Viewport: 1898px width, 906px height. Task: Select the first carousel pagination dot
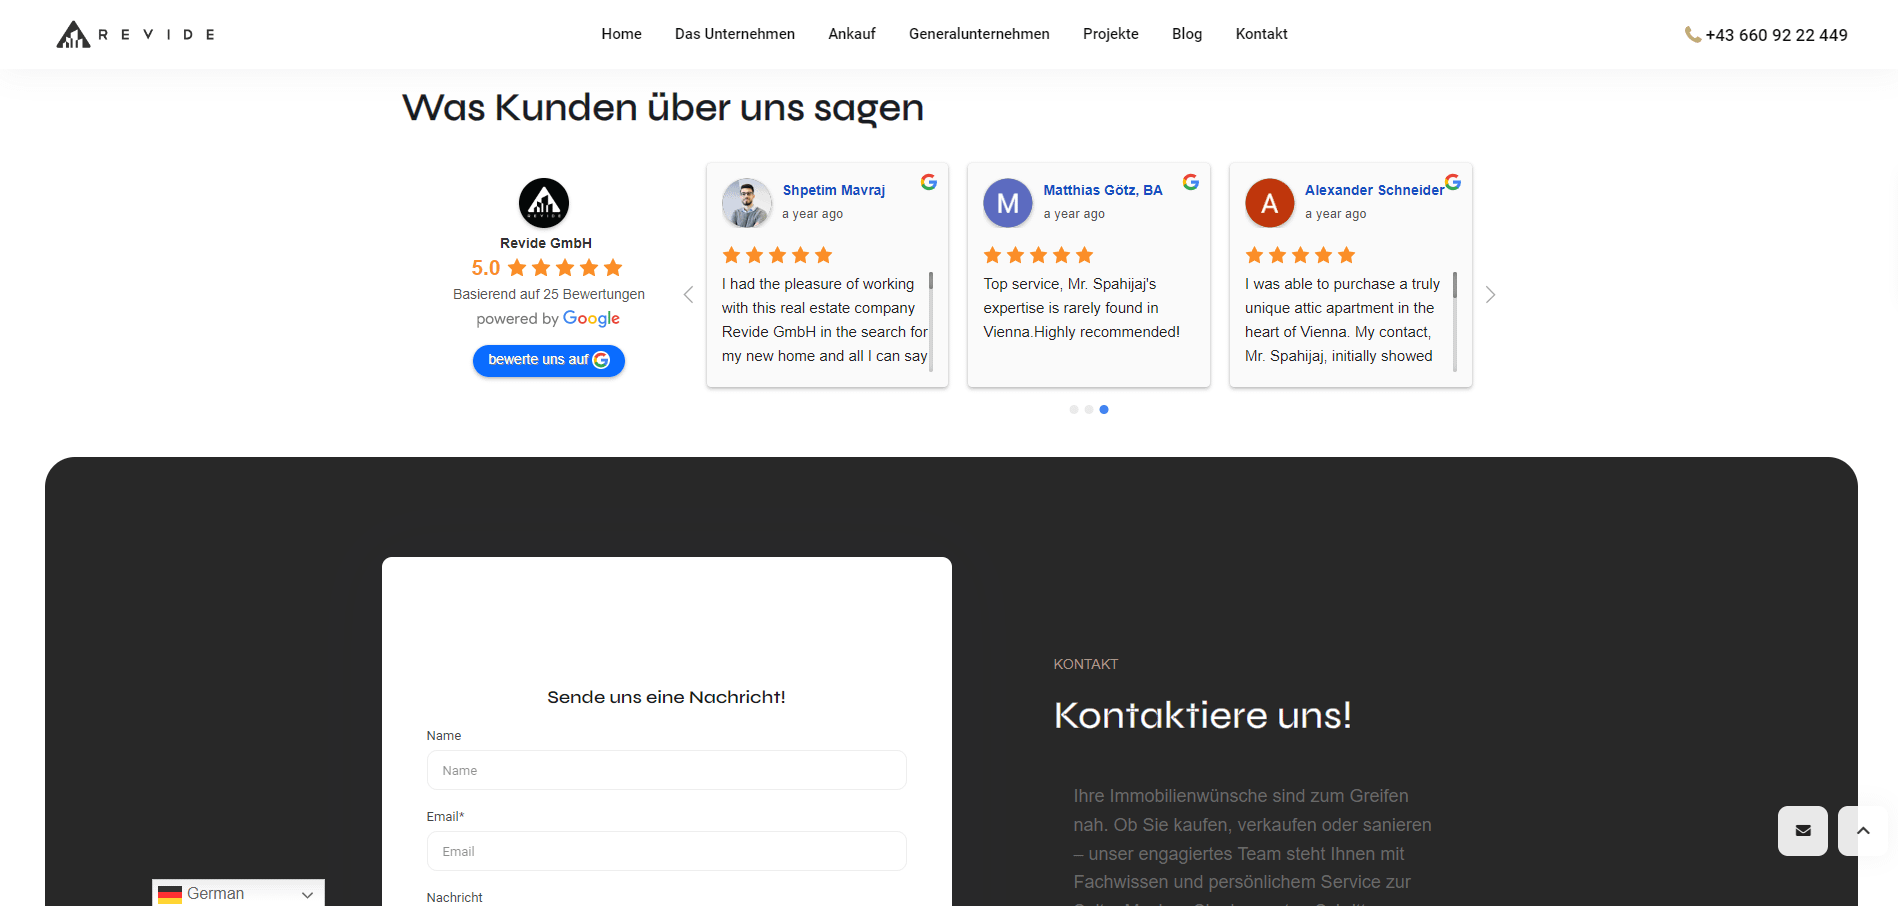click(x=1074, y=409)
